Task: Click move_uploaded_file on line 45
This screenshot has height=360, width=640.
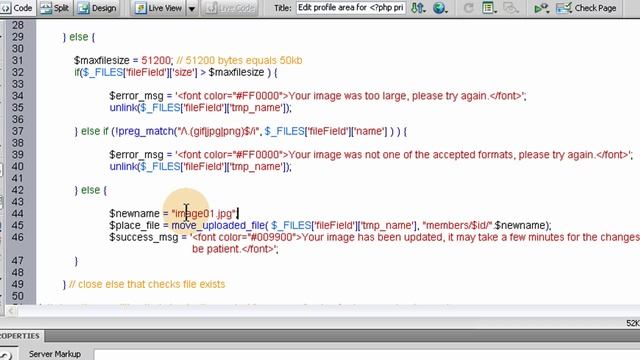Action: [x=218, y=225]
